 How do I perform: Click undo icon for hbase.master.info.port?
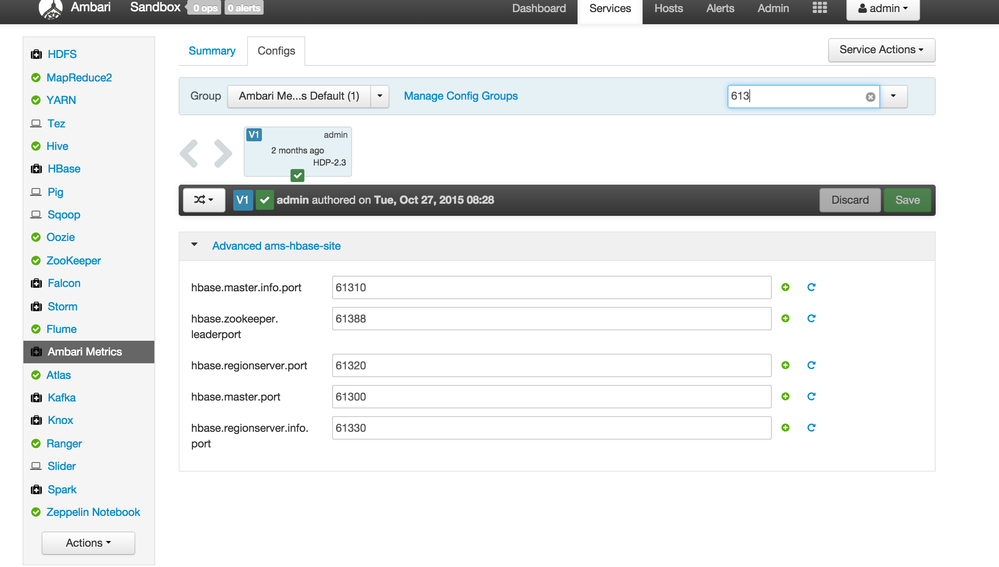tap(811, 287)
